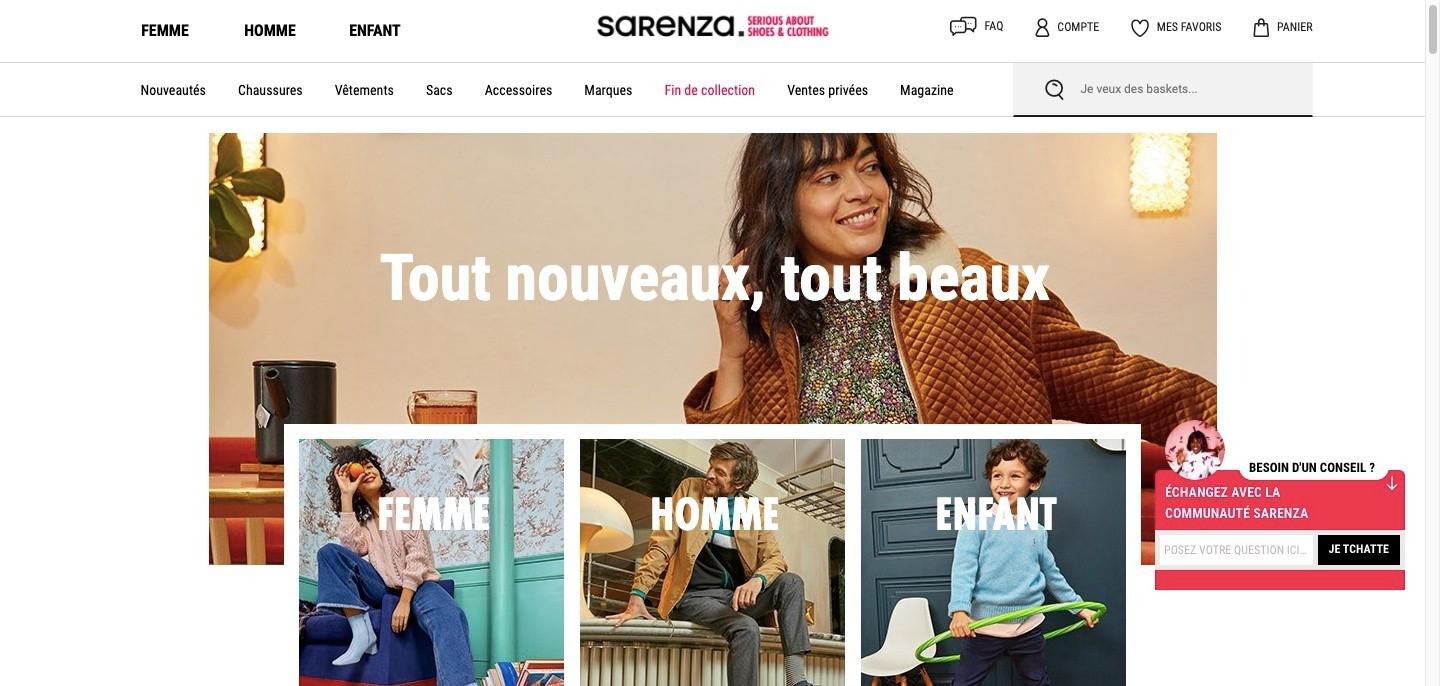Select the HOMME top tab
The height and width of the screenshot is (686, 1440).
270,30
